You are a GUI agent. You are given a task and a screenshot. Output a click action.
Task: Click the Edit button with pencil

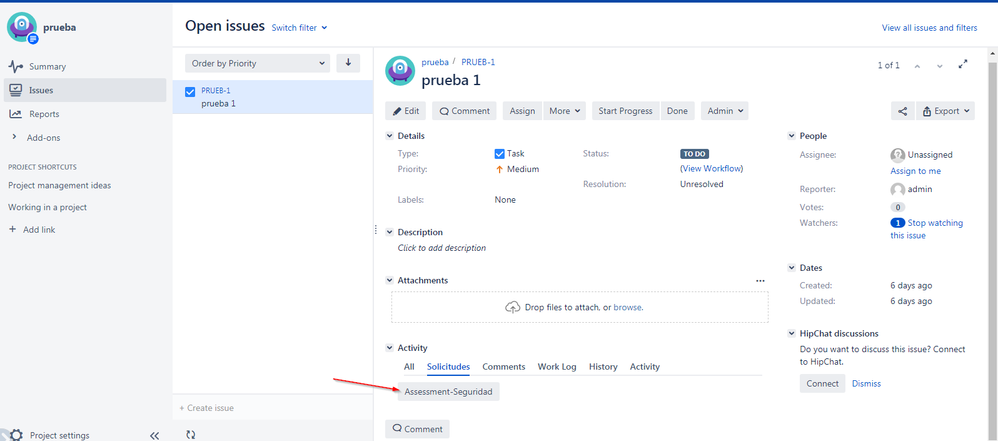pos(405,111)
